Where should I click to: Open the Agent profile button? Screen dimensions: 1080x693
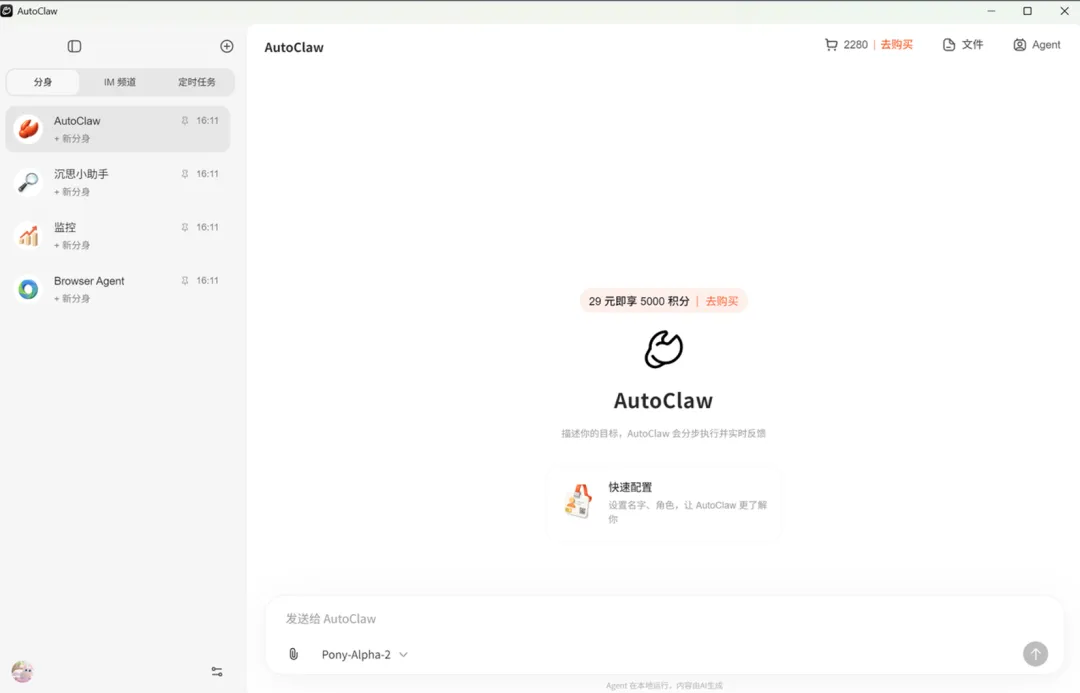pos(1037,45)
